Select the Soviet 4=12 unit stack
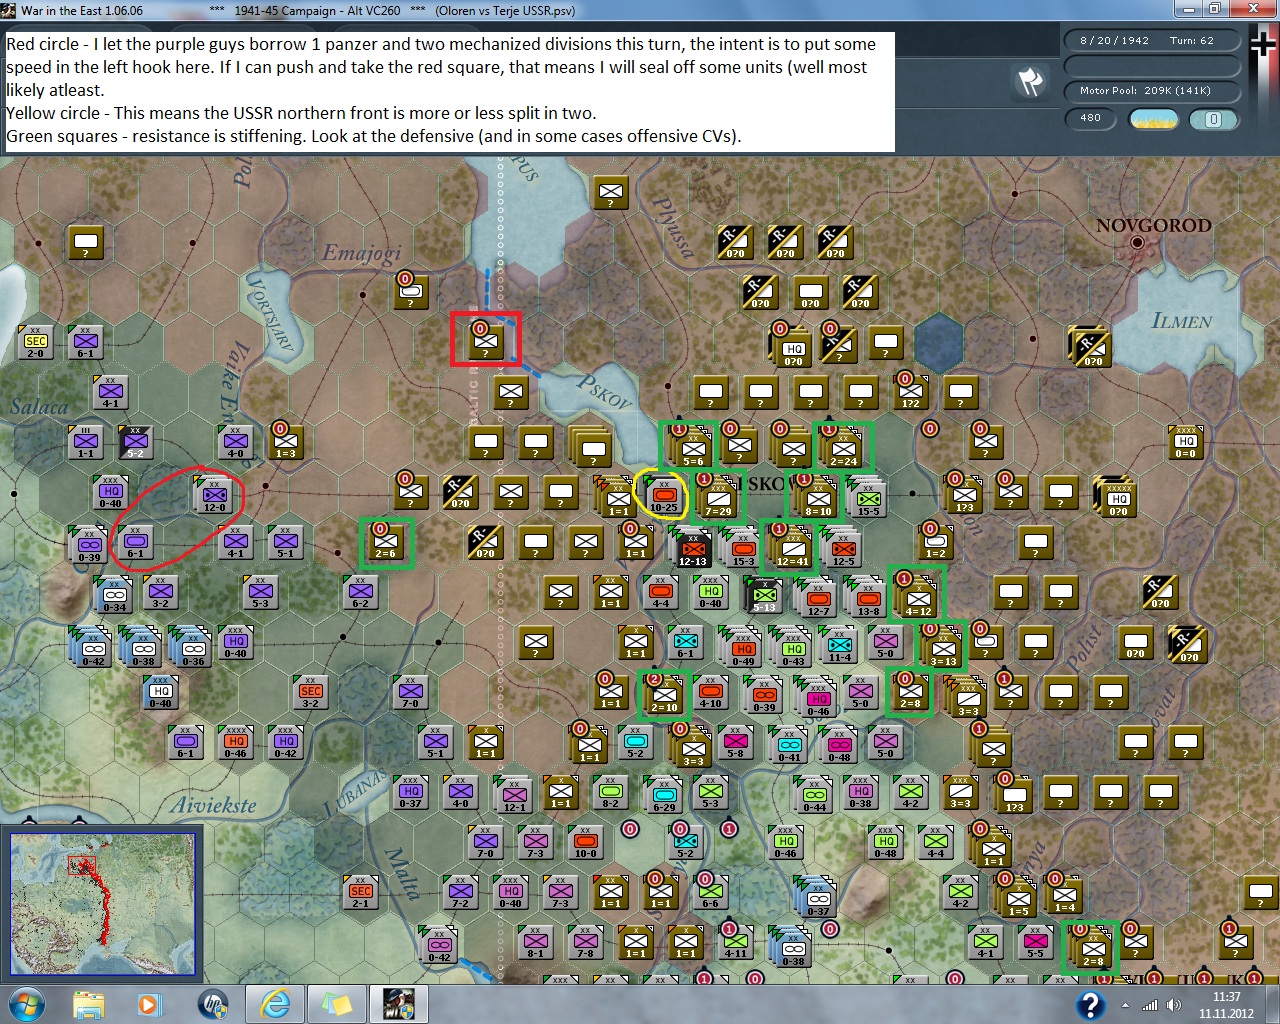This screenshot has width=1280, height=1024. pos(918,598)
